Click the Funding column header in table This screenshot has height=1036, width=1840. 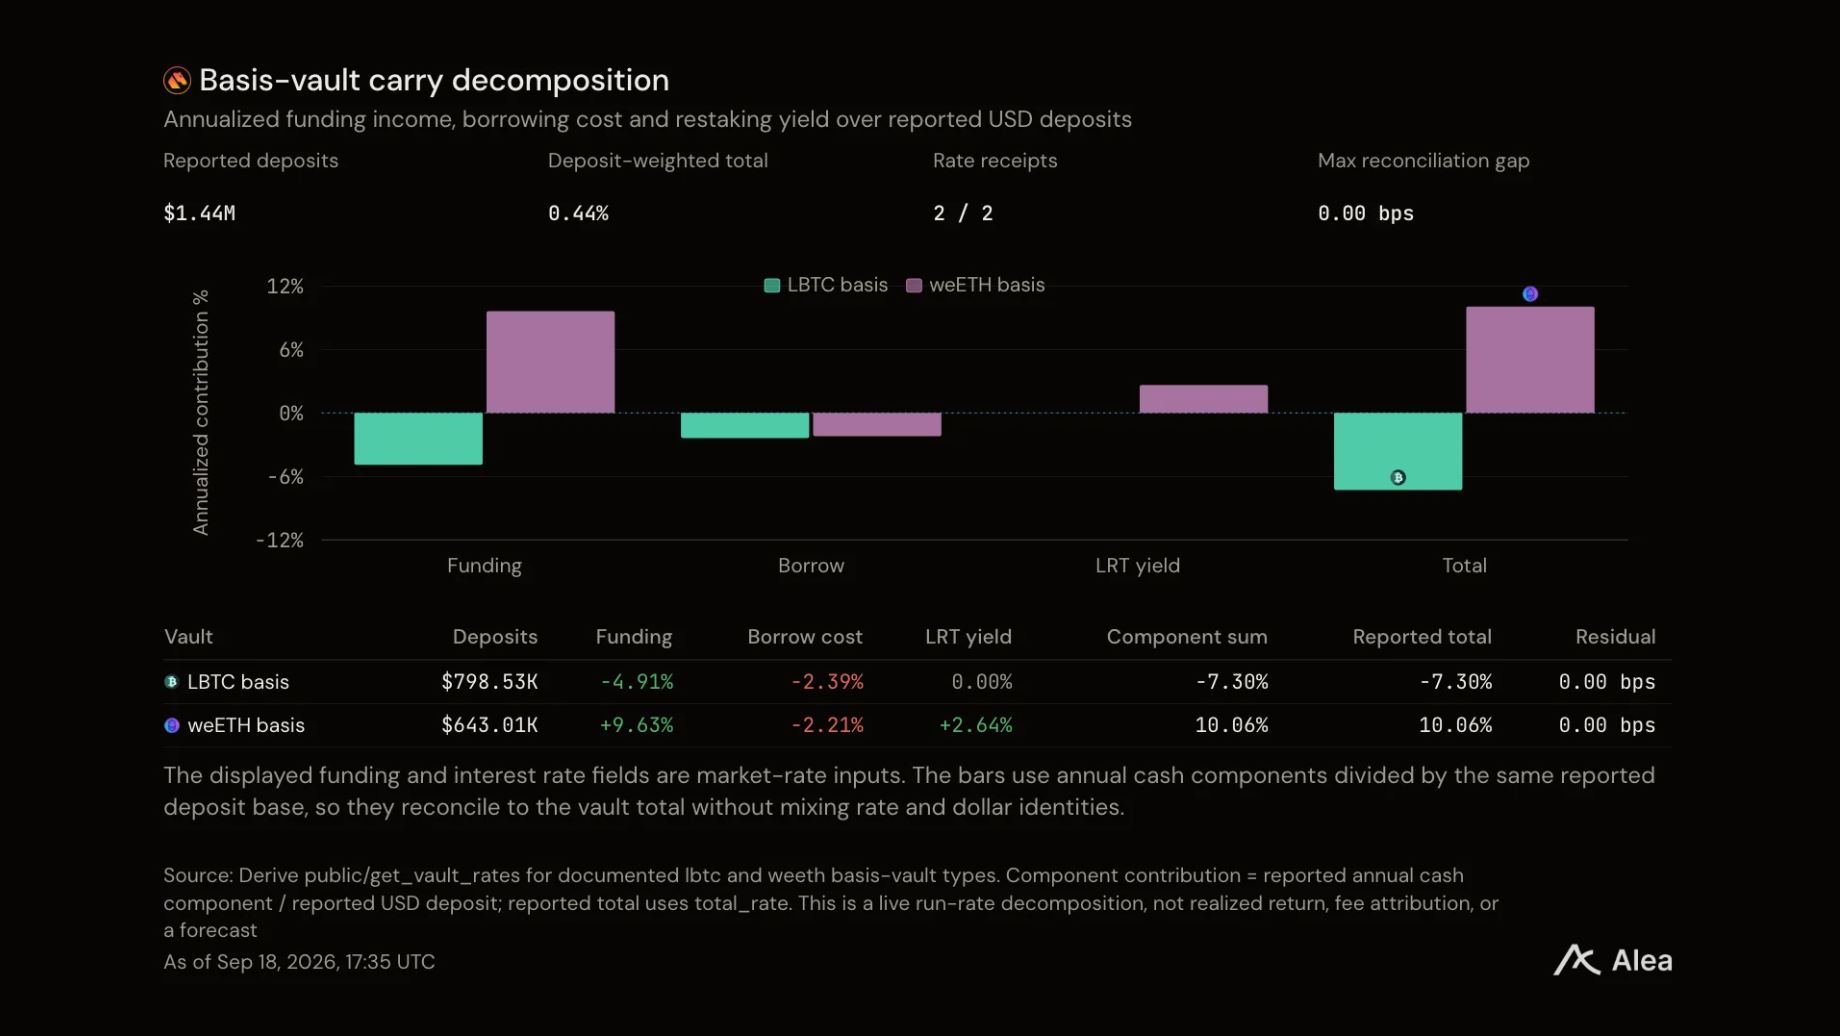pos(634,637)
